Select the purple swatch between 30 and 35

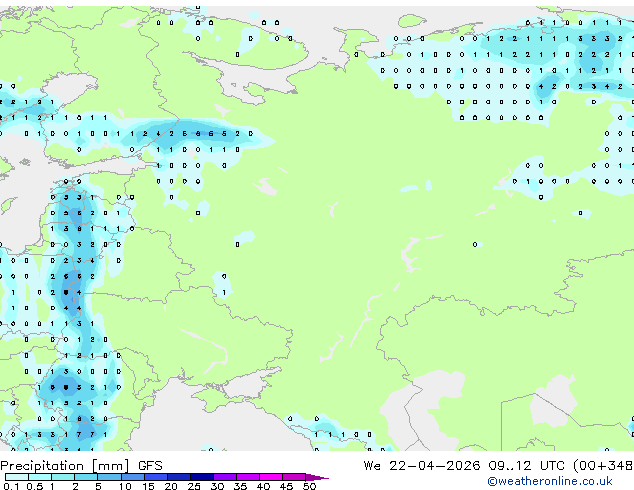[224, 477]
